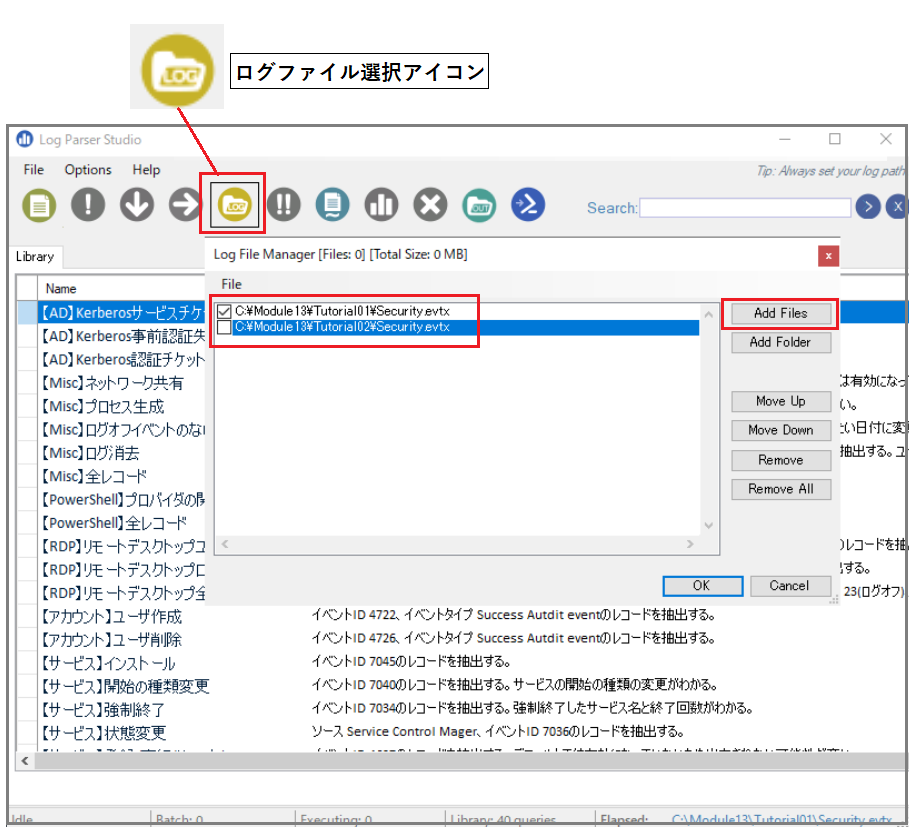
Task: Click the file list scroll down arrow
Action: tap(708, 525)
